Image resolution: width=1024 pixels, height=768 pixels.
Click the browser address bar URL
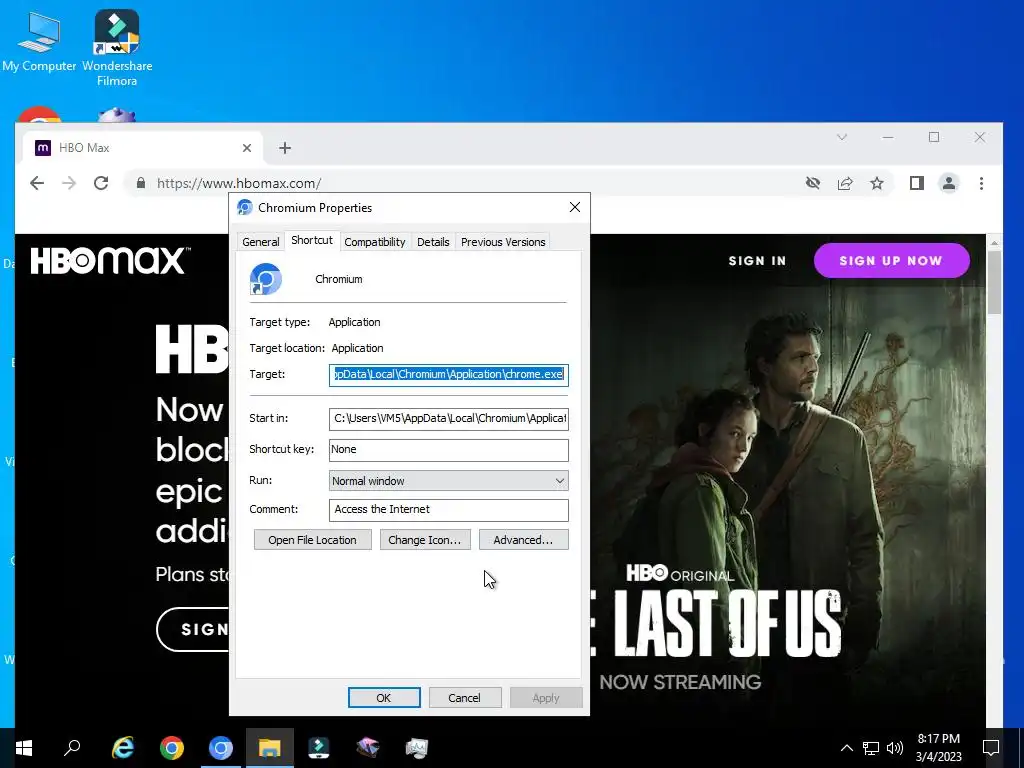[x=239, y=184]
